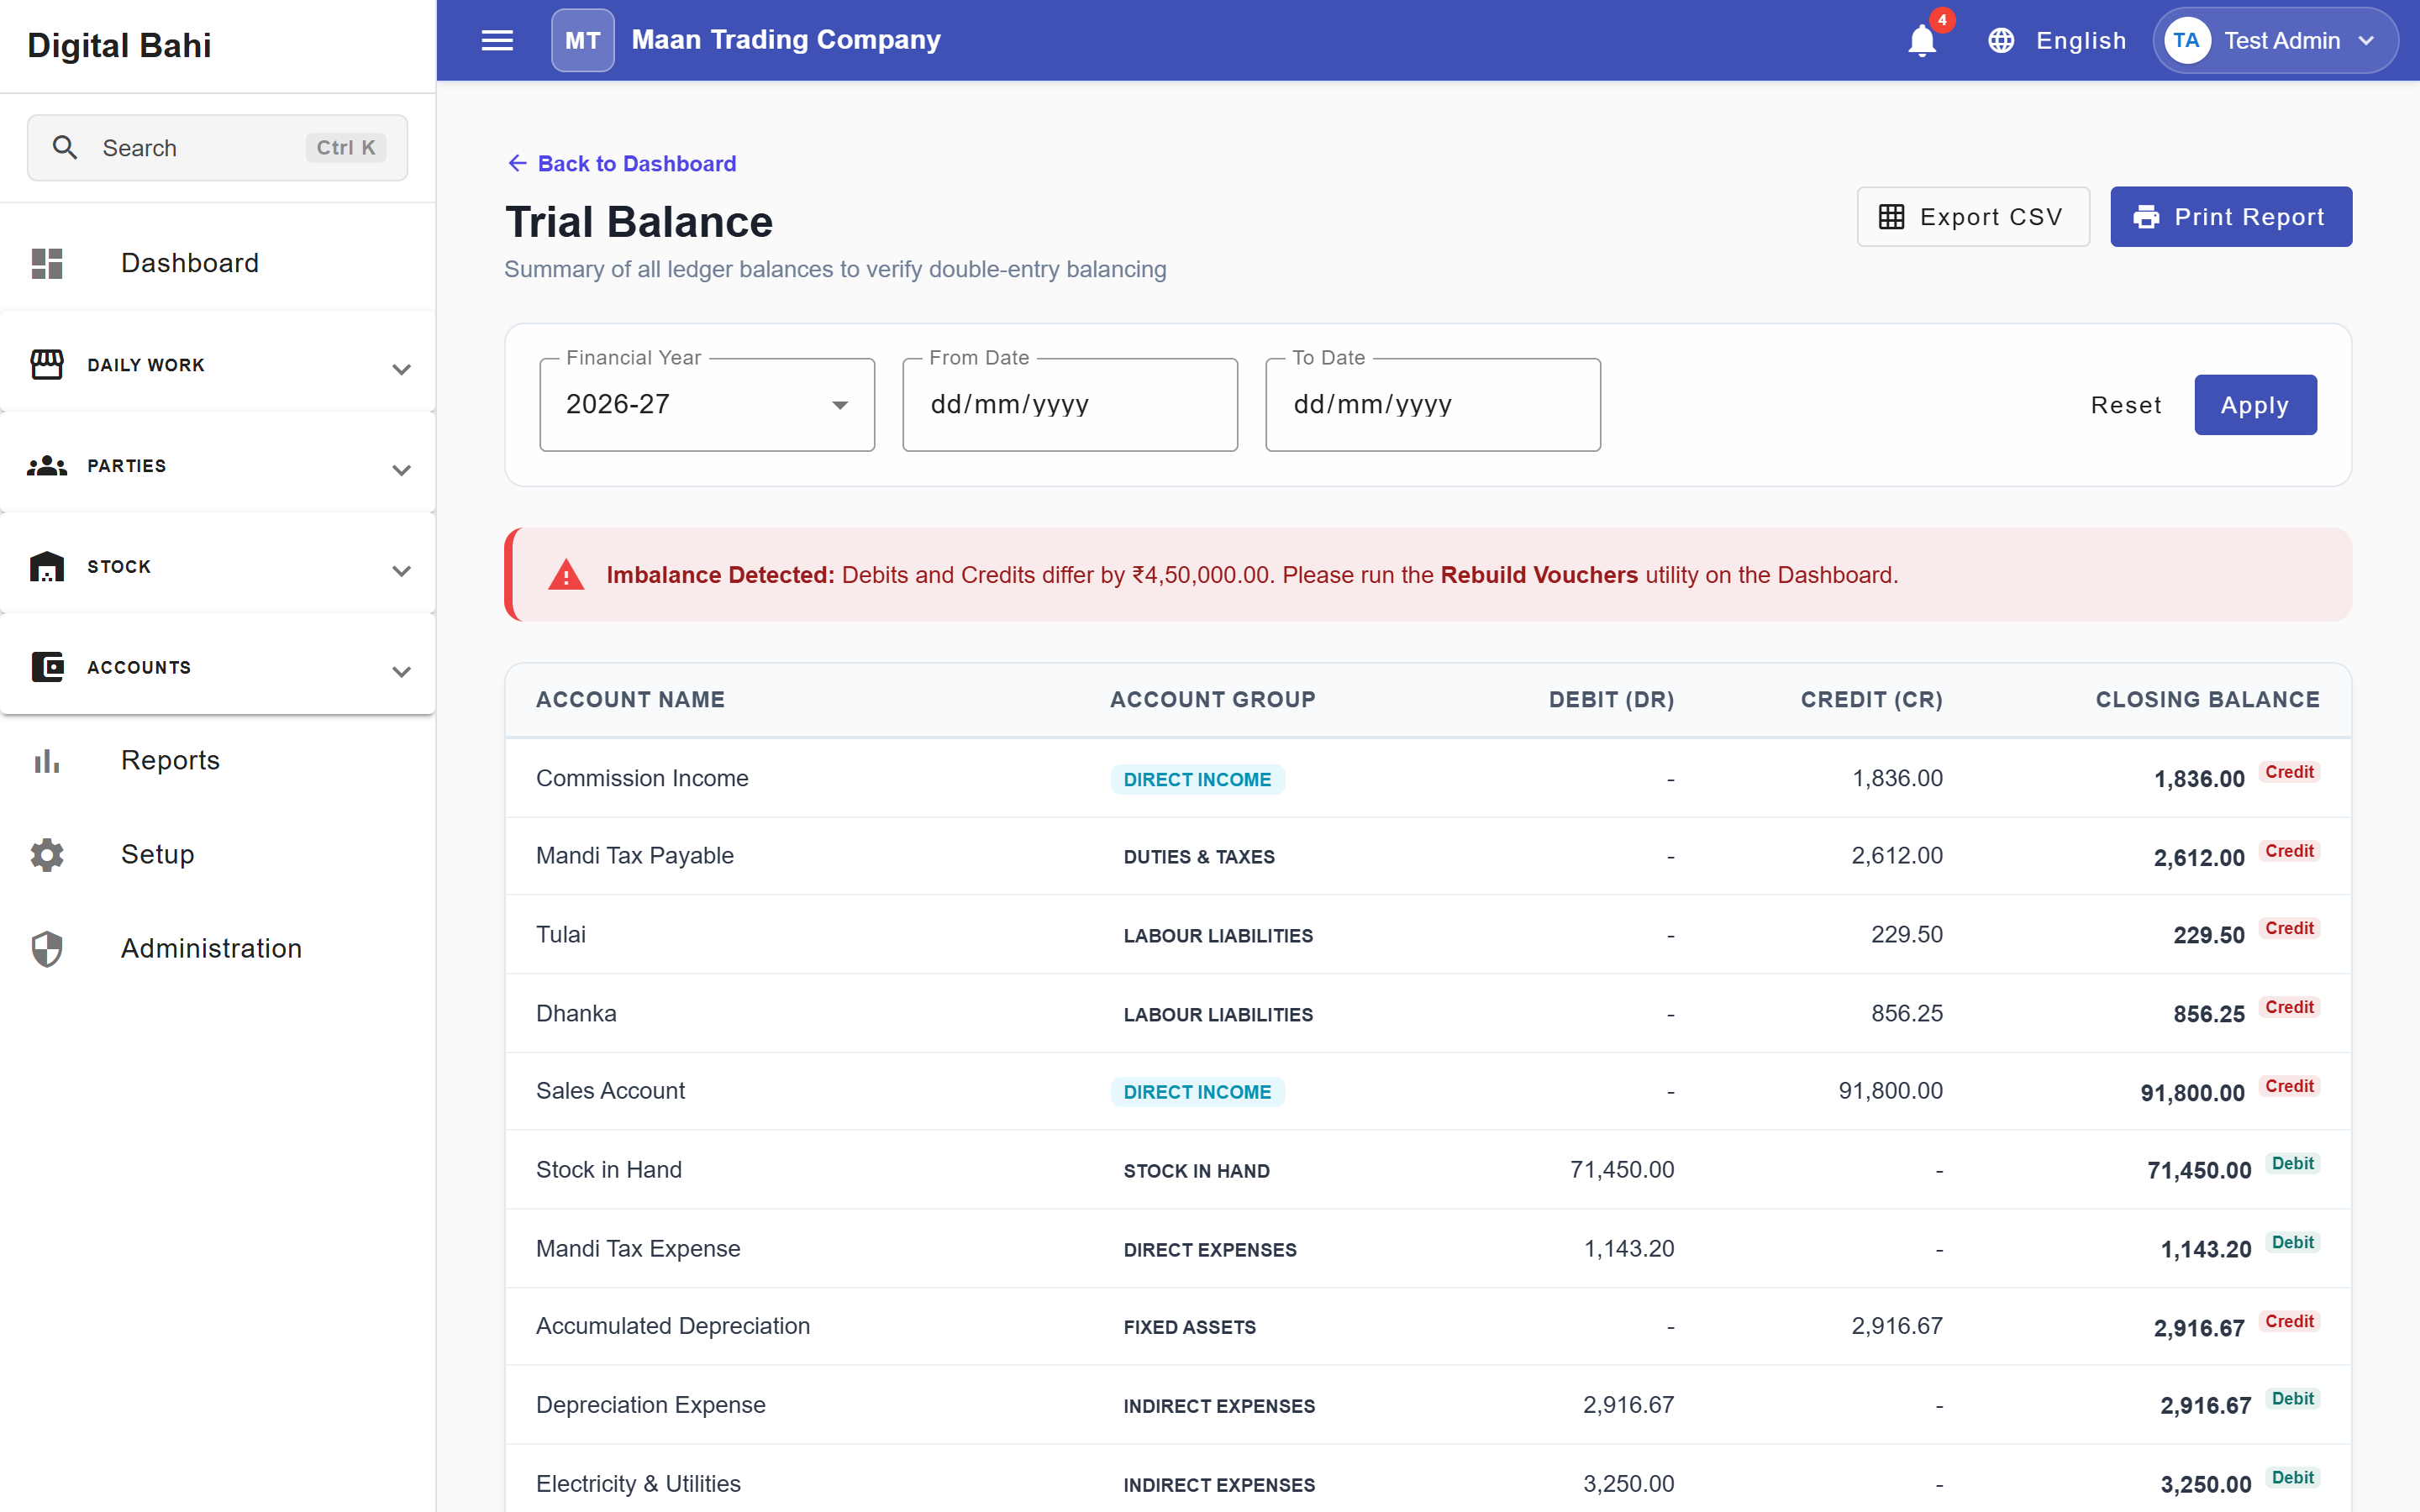Click the Daily Work storefront icon
Image resolution: width=2420 pixels, height=1512 pixels.
pos(47,365)
